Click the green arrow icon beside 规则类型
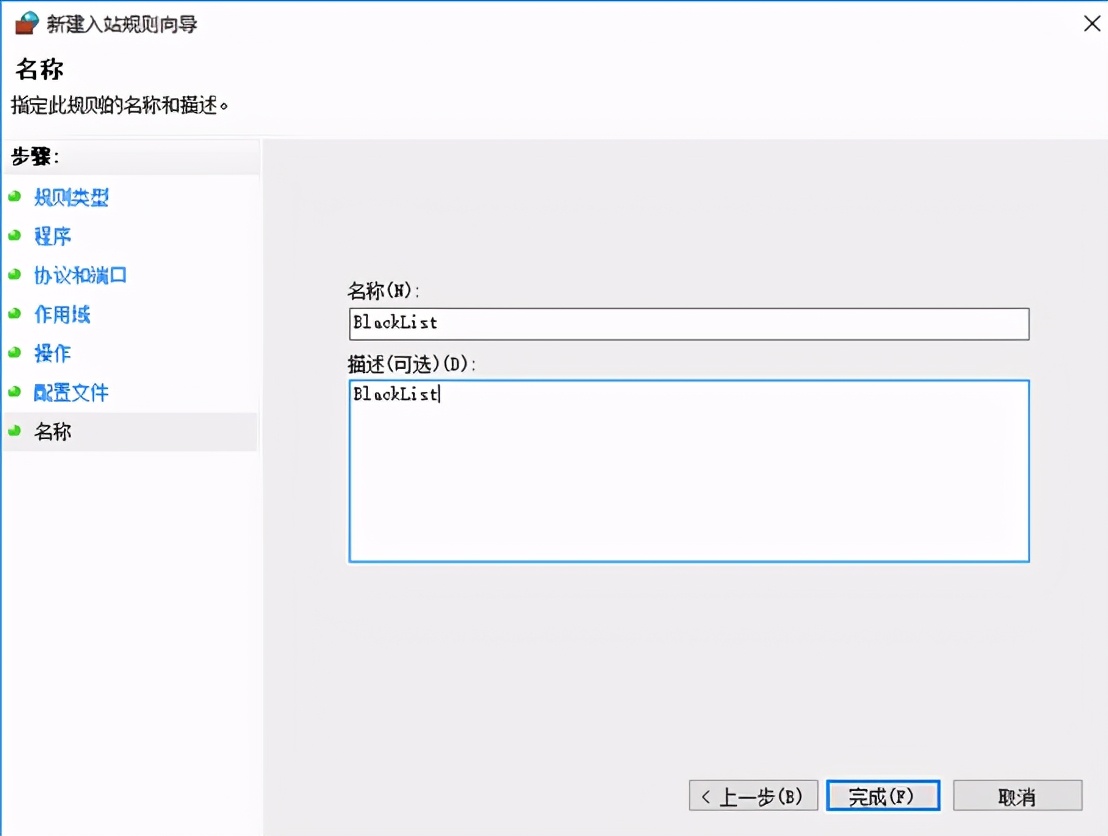Viewport: 1108px width, 836px height. pos(15,197)
